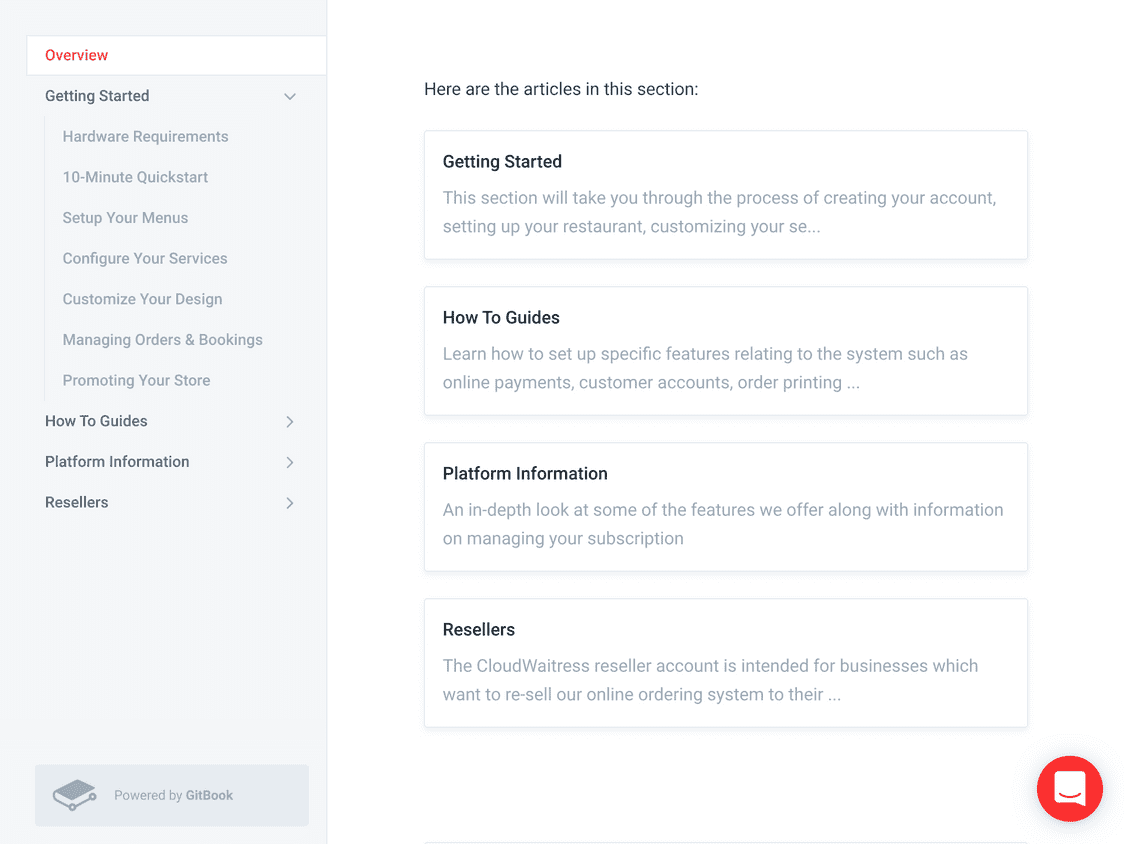Open the How To Guides card
The image size is (1125, 844).
pos(725,351)
